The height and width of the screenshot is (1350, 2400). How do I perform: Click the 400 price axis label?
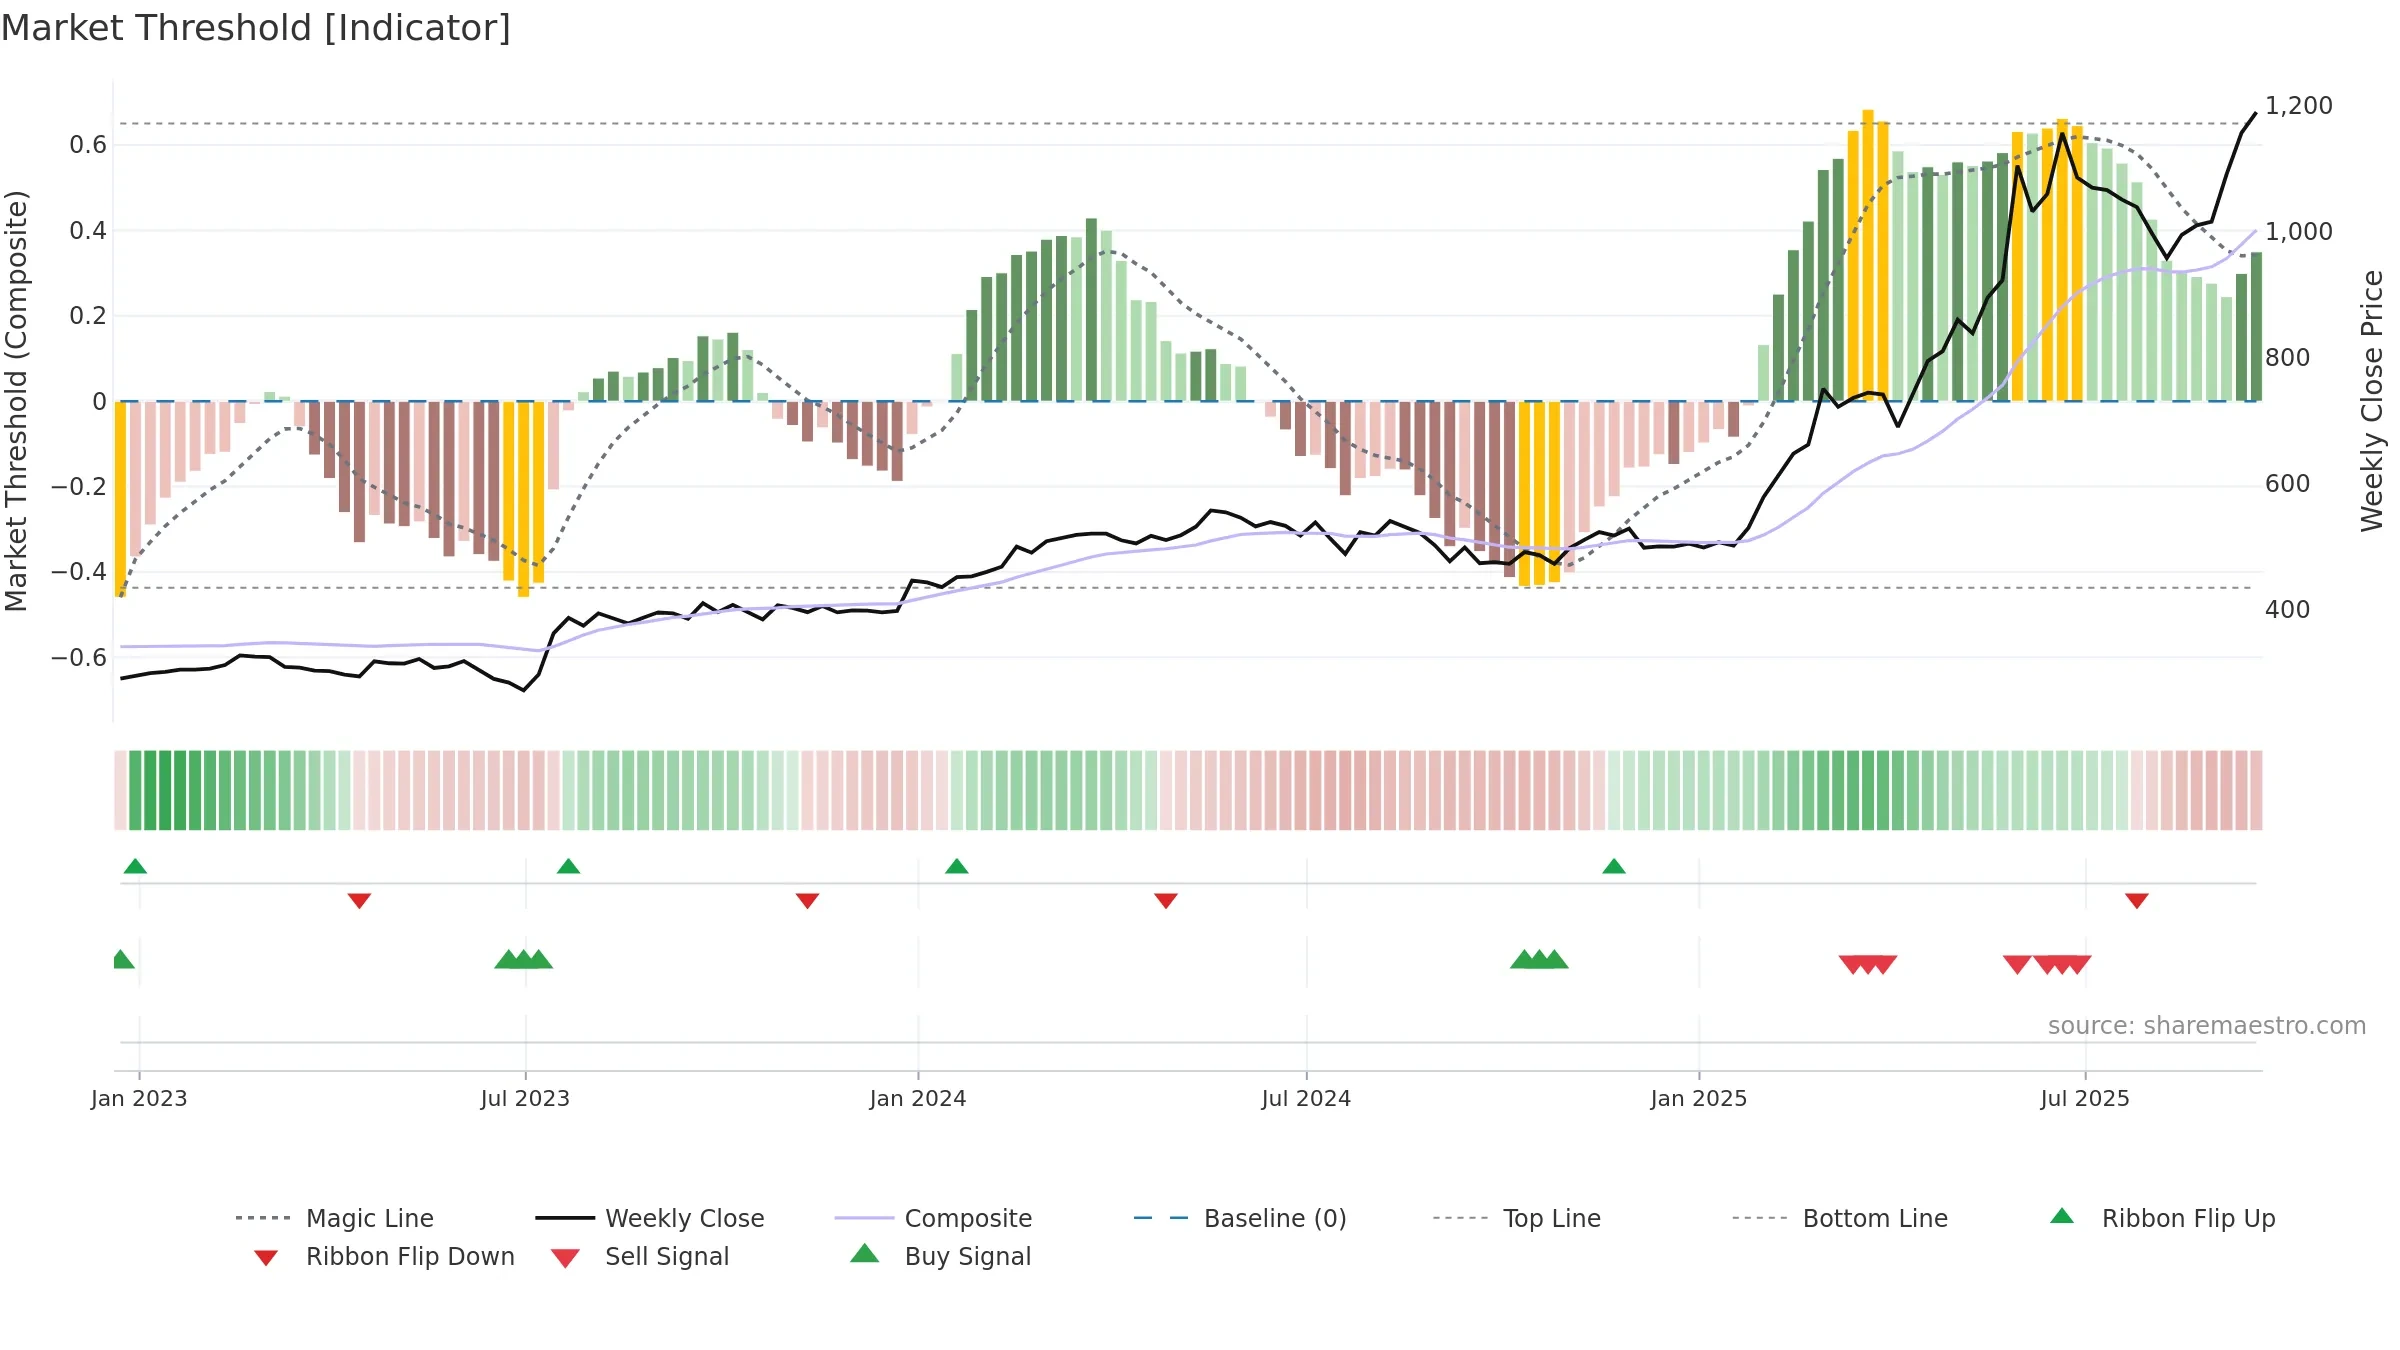coord(2288,610)
